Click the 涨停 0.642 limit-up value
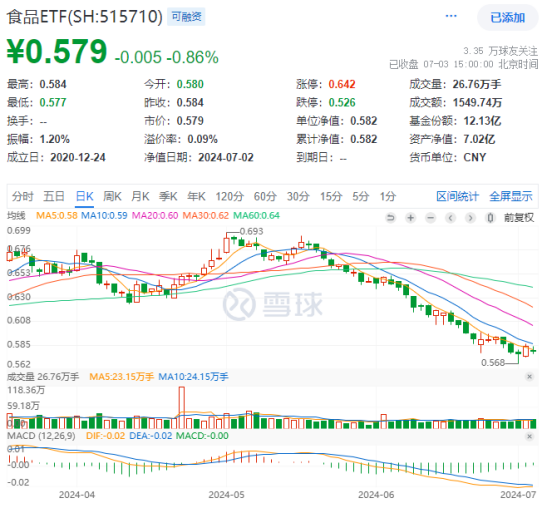 pos(342,84)
